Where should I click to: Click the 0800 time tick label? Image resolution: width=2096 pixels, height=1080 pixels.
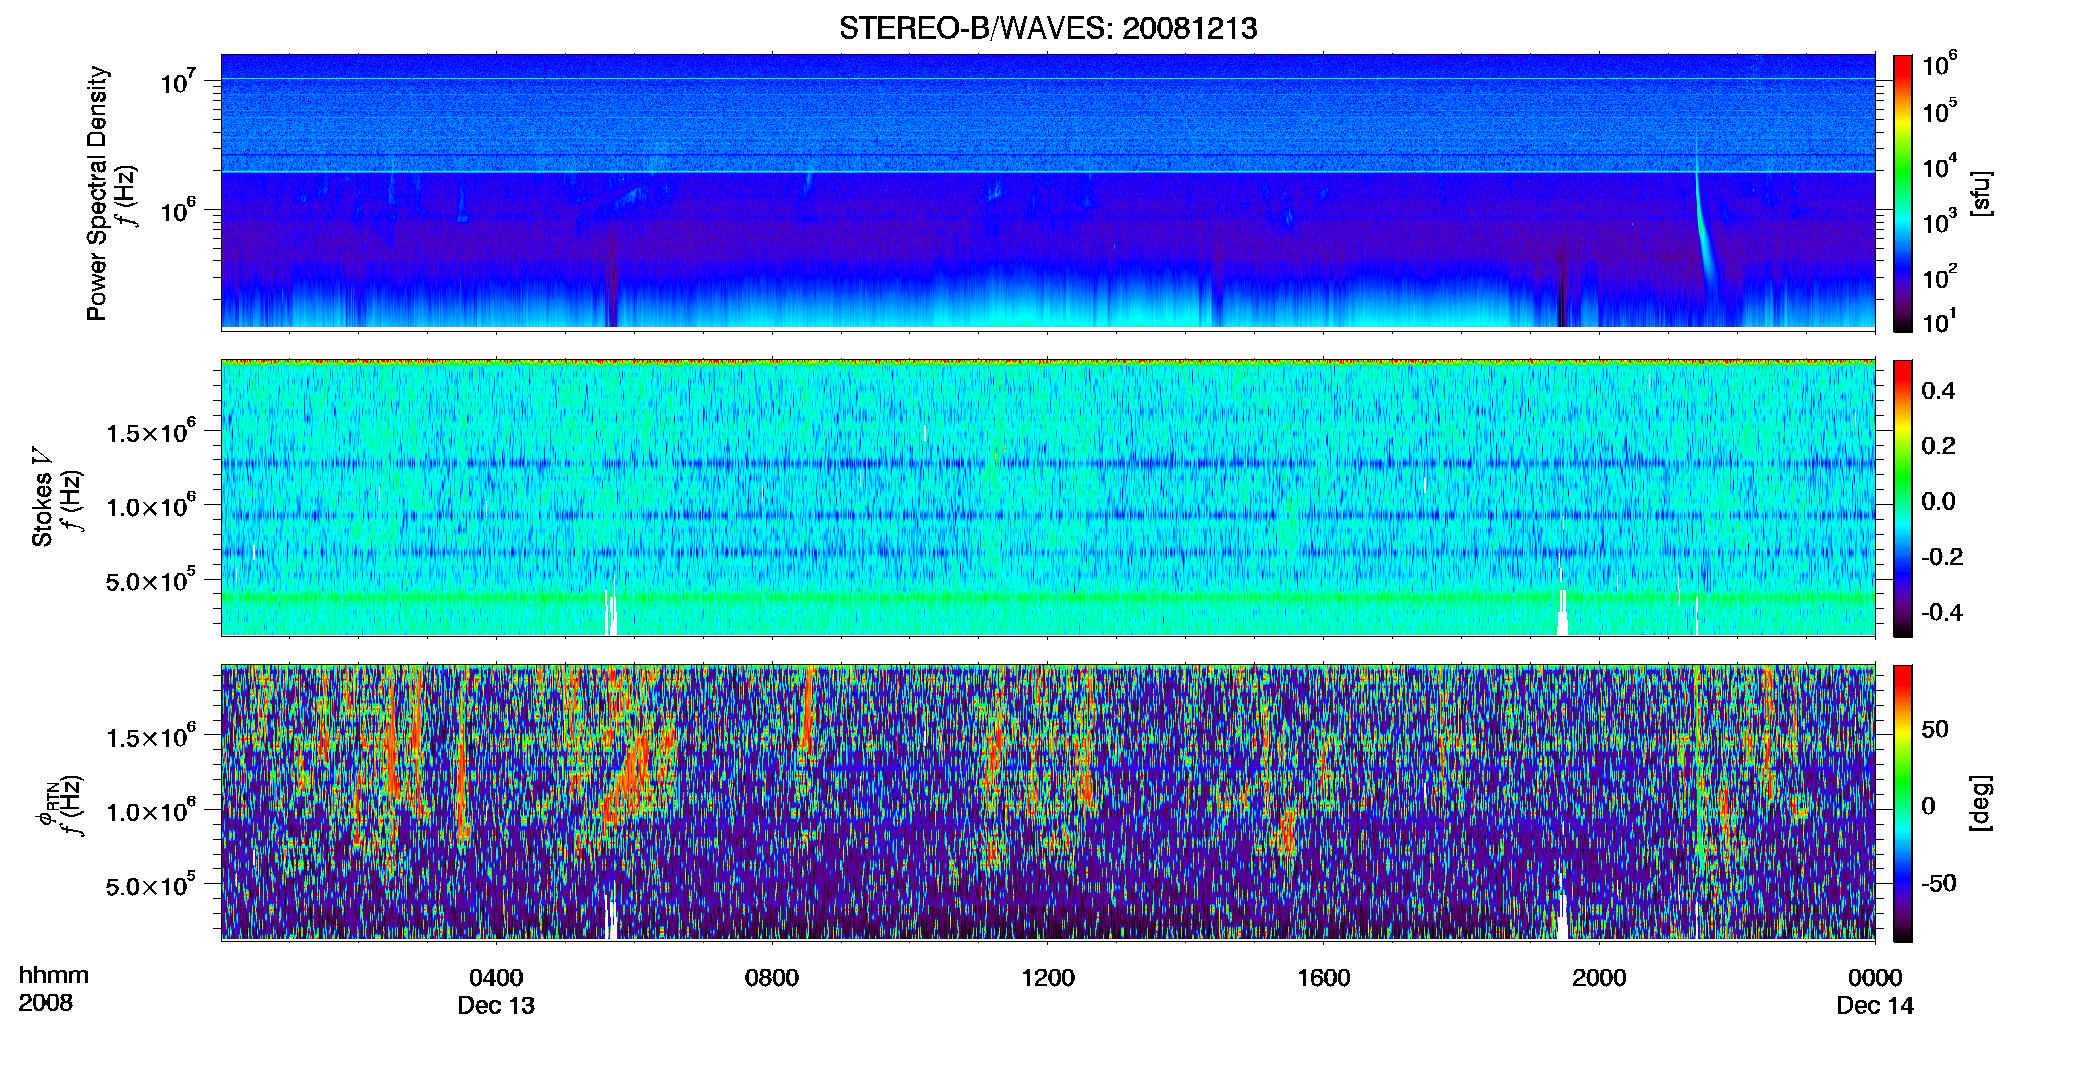(772, 977)
